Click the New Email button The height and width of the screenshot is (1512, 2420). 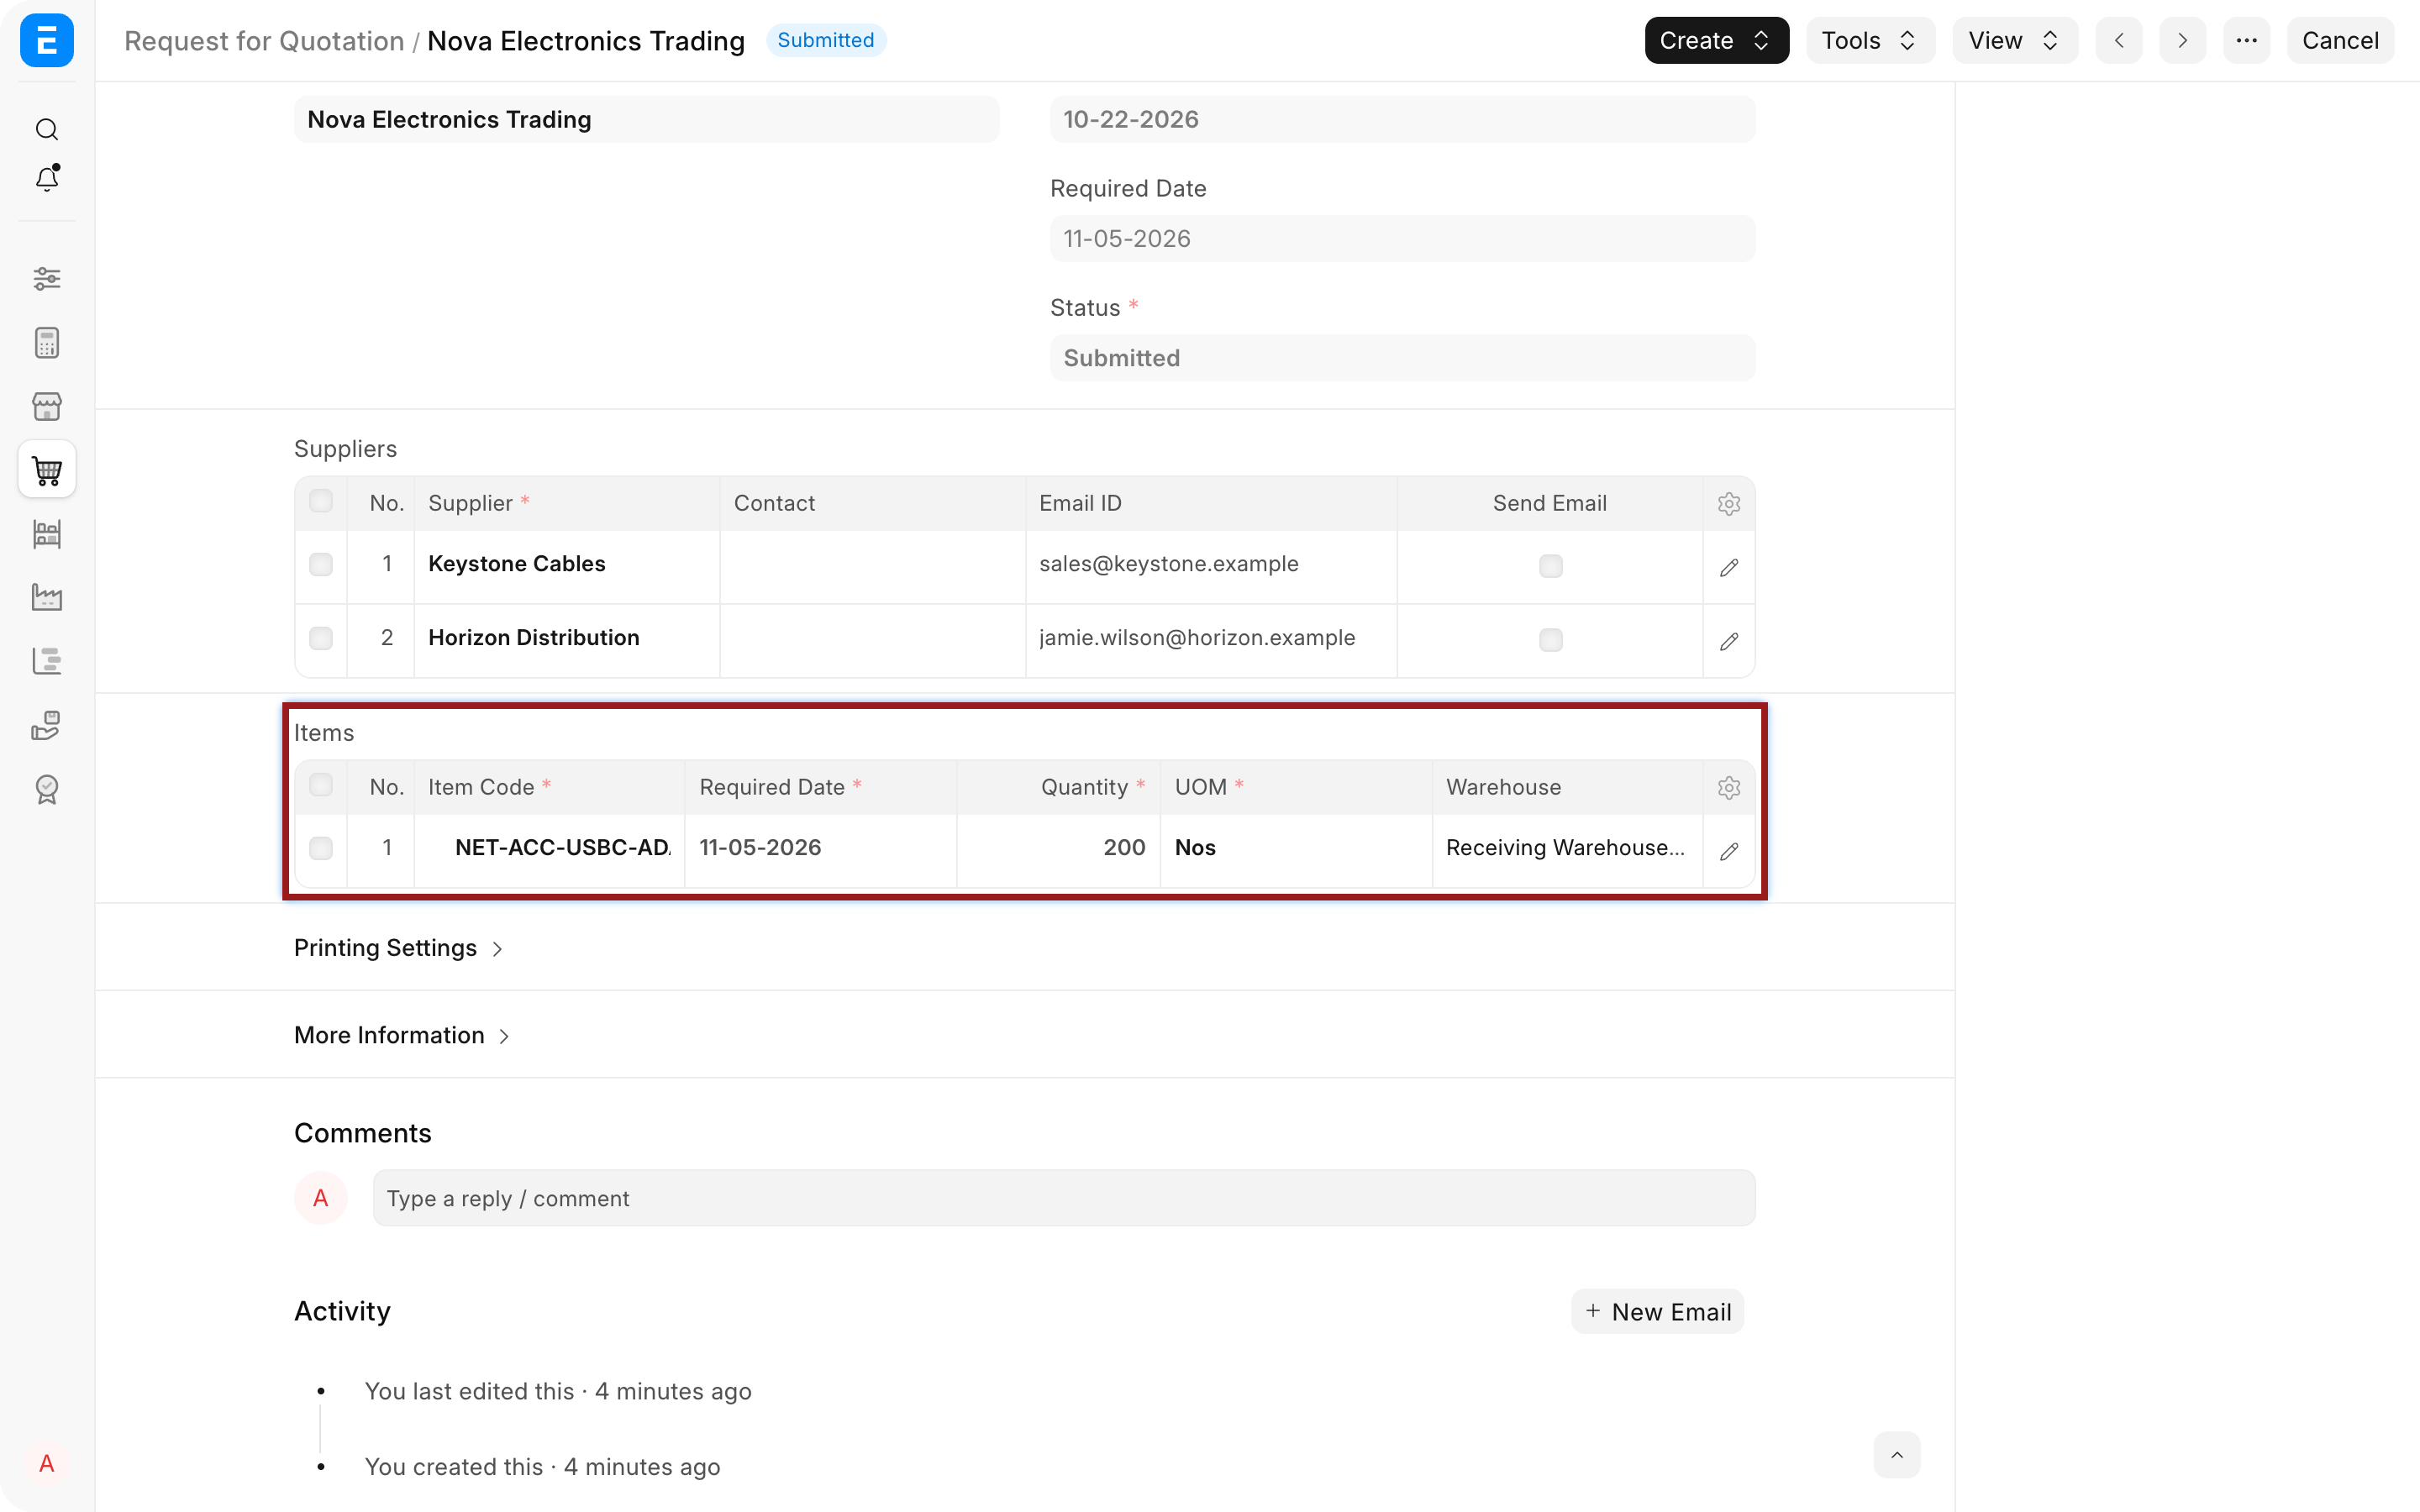click(1657, 1311)
